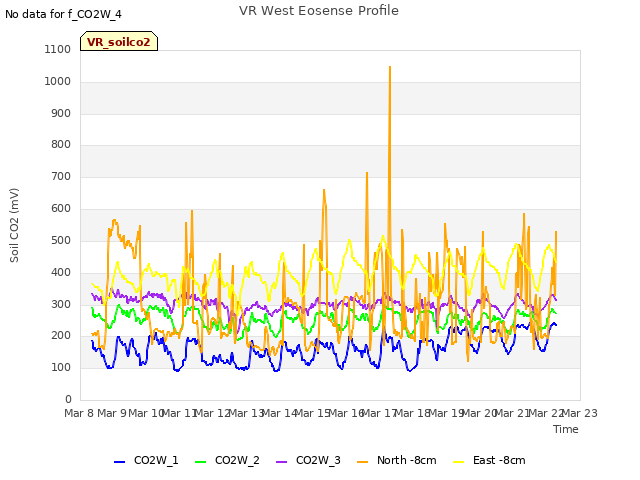This screenshot has width=640, height=480.
Task: Click the 900 y-axis tick label
Action: (x=61, y=113)
